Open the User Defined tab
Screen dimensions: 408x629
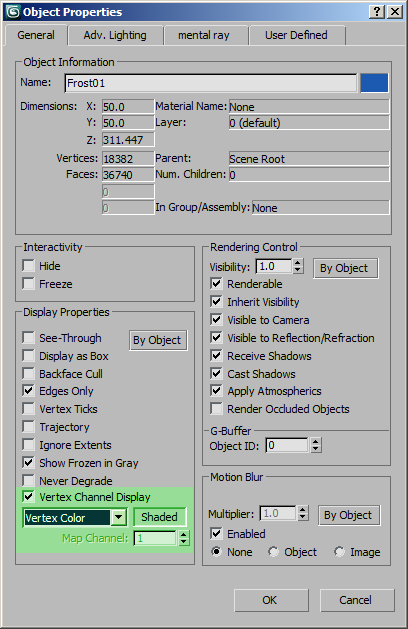click(296, 35)
